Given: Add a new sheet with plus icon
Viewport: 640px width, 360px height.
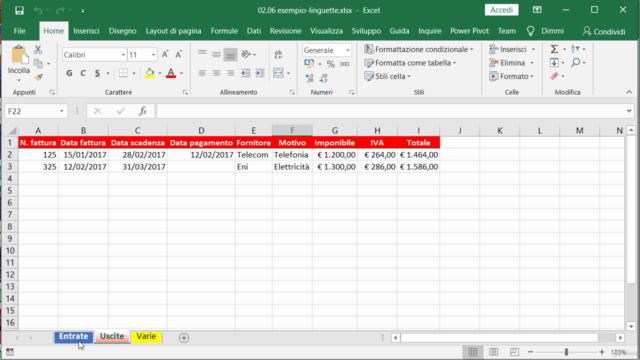Looking at the screenshot, I should (184, 338).
